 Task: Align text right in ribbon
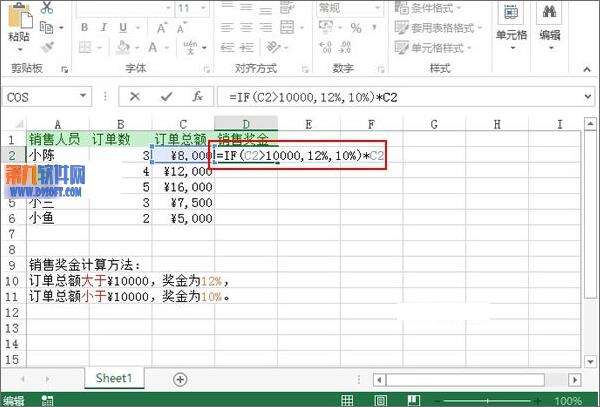coord(266,28)
